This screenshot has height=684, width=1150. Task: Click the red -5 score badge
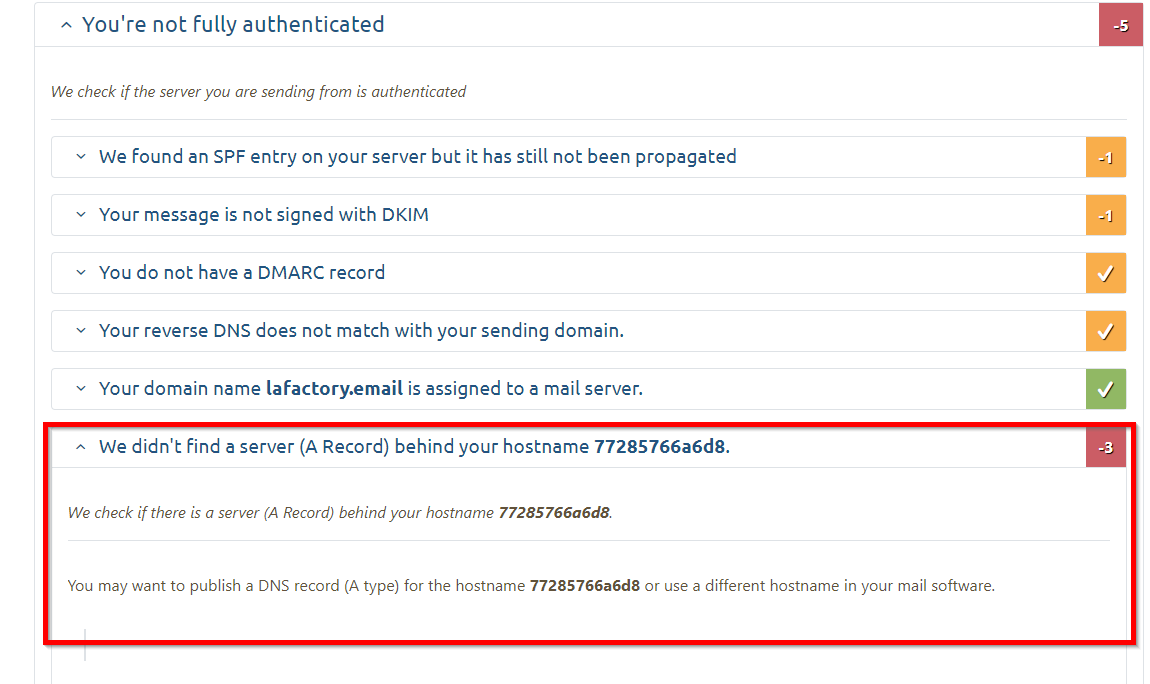[1120, 25]
